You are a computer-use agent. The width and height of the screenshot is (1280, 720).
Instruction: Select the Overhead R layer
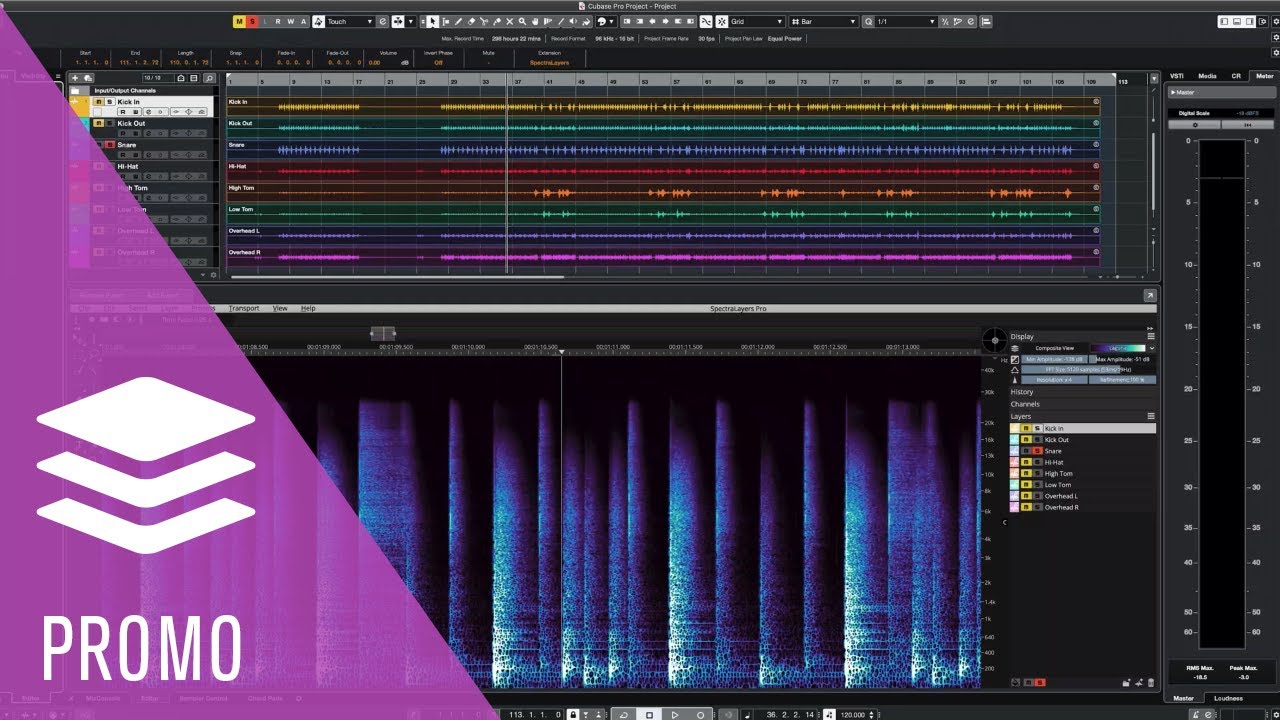coord(1083,507)
